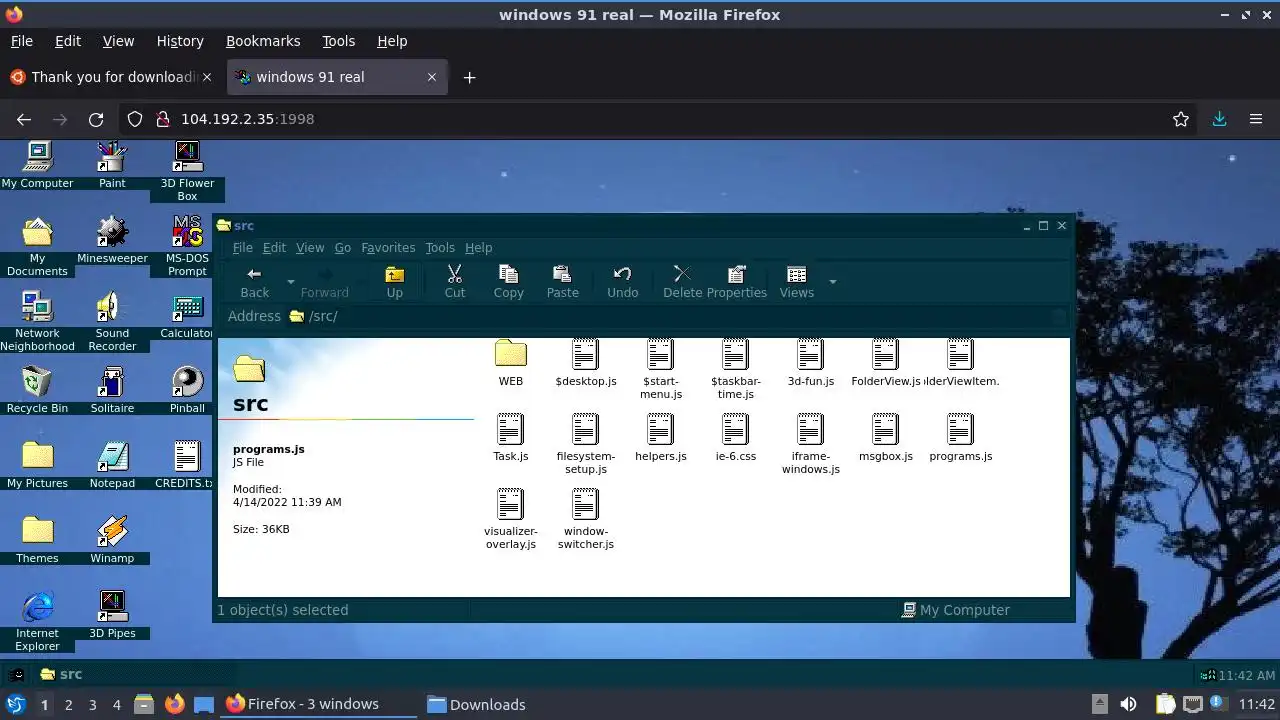Open the Back history dropdown arrow
Screen dimensions: 1280x720
[x=291, y=282]
